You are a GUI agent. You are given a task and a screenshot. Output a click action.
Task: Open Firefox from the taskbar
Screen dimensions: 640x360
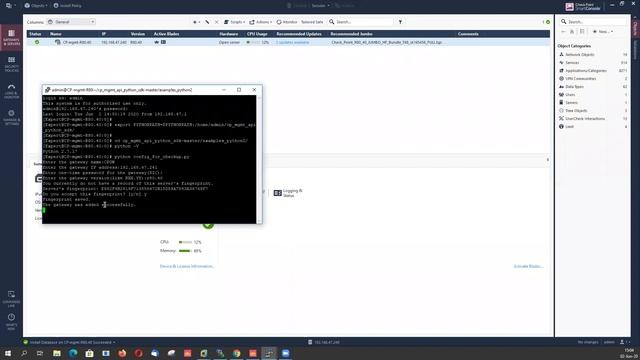tap(122, 353)
